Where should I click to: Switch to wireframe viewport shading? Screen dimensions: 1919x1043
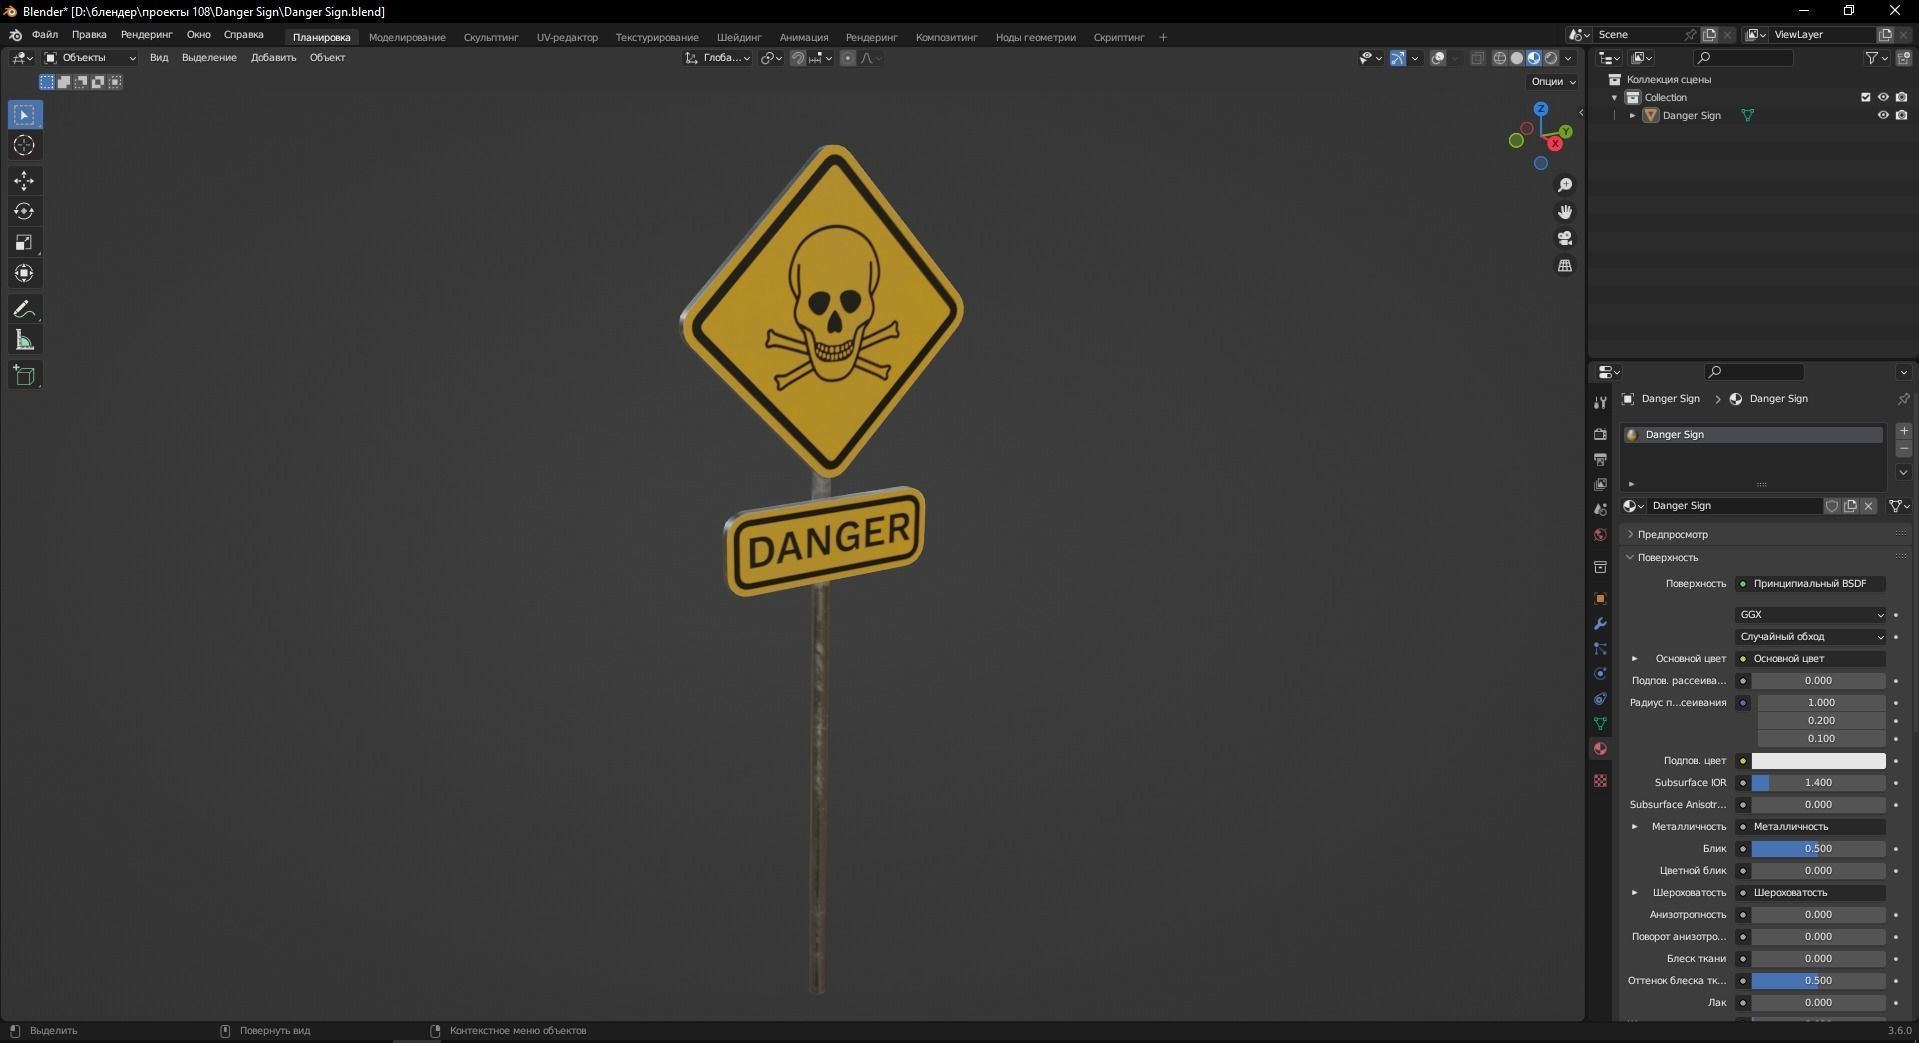[x=1500, y=58]
